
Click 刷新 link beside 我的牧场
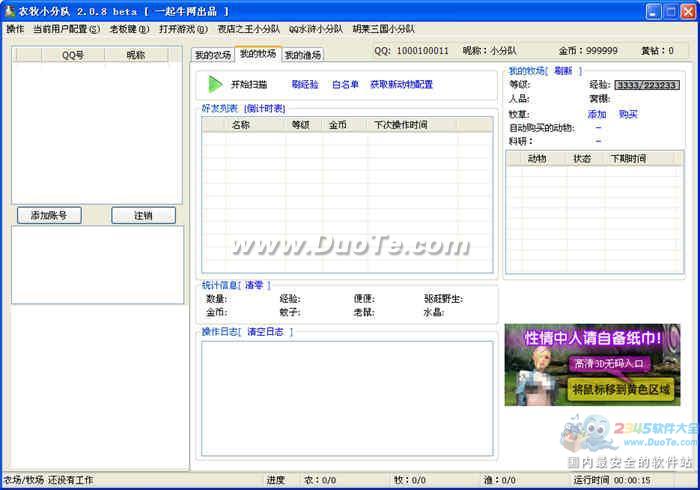pos(563,71)
